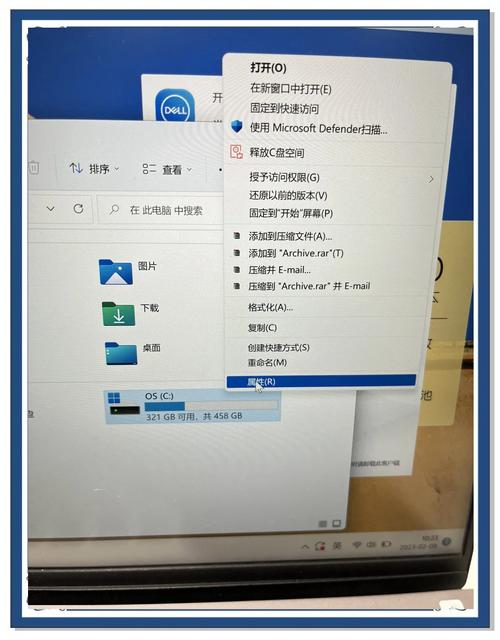The image size is (500, 640).
Task: Click the refresh icon beside the search box
Action: coord(78,209)
